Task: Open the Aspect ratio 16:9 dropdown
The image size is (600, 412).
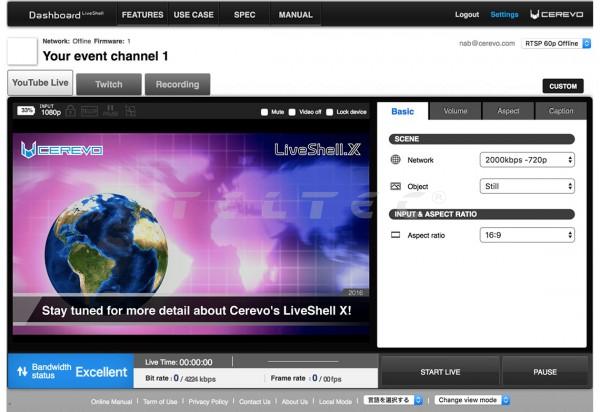Action: tap(526, 235)
